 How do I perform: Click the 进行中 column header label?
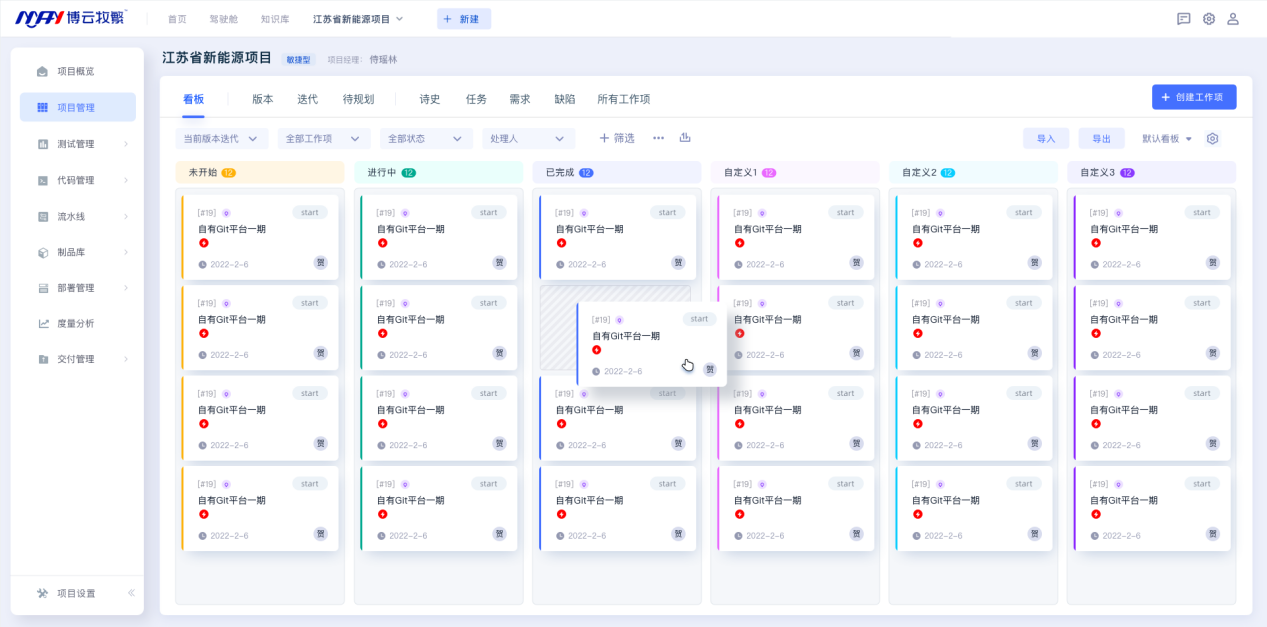(381, 173)
